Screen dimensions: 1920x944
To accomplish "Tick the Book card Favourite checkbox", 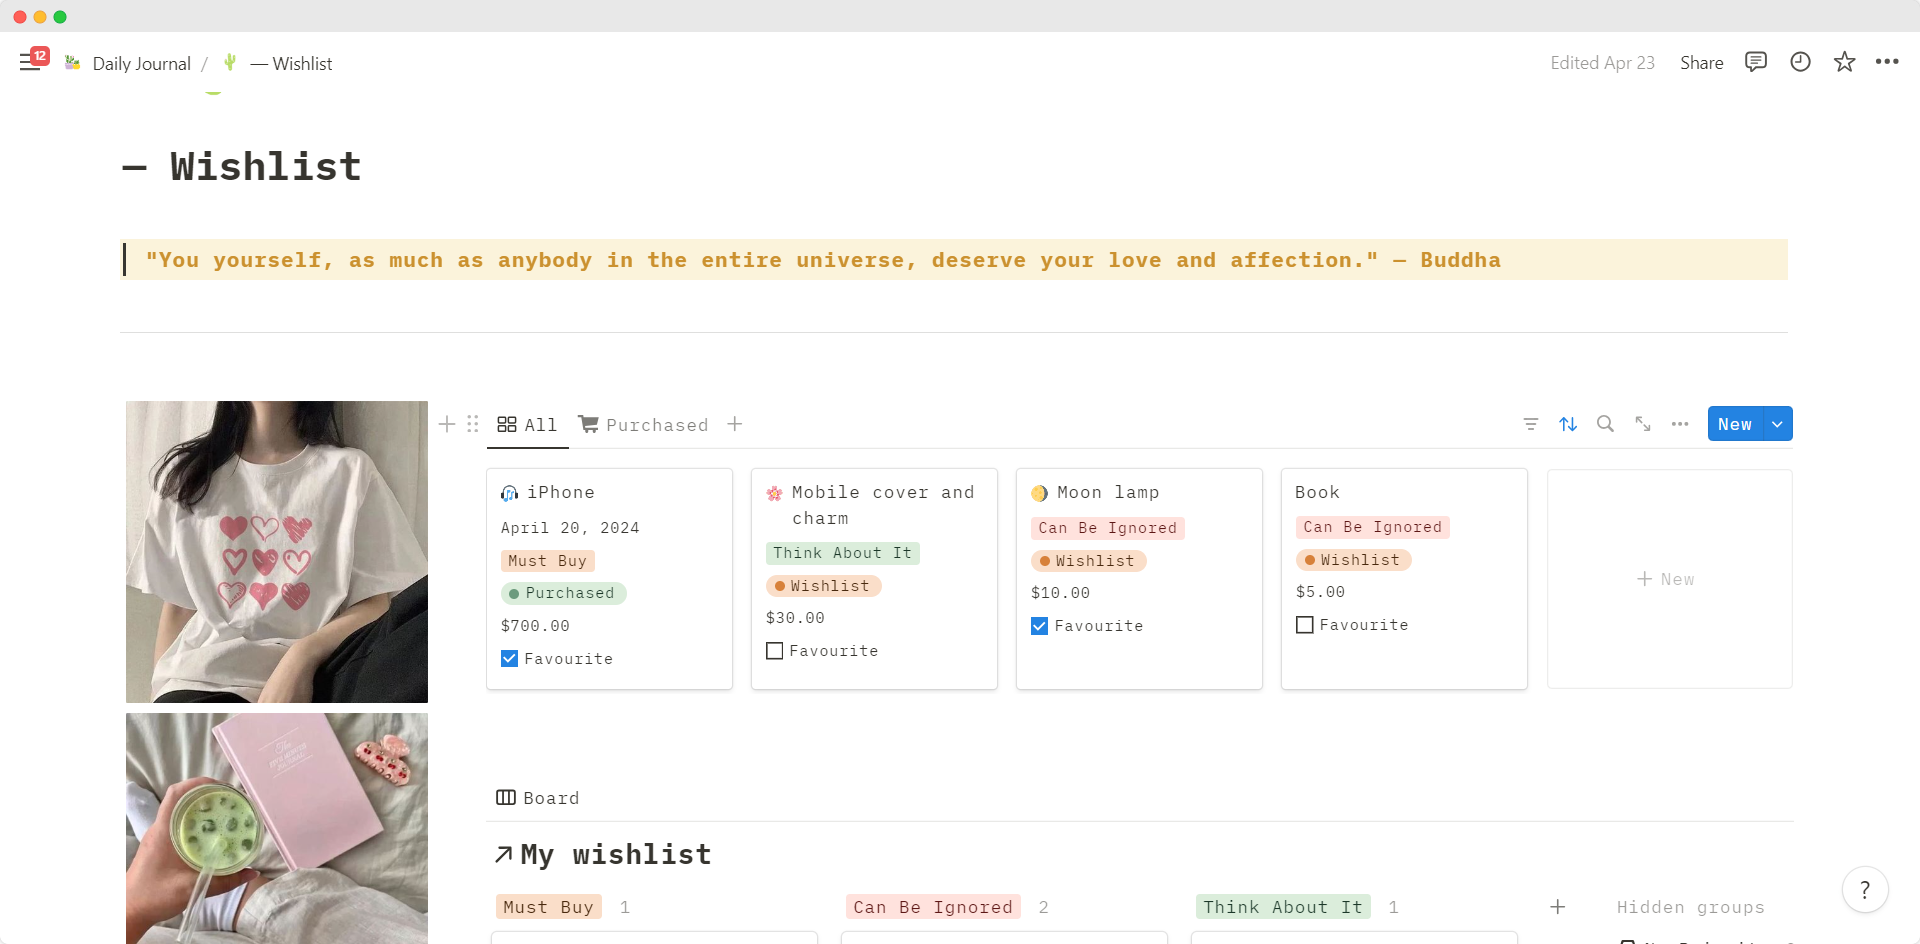I will point(1305,625).
